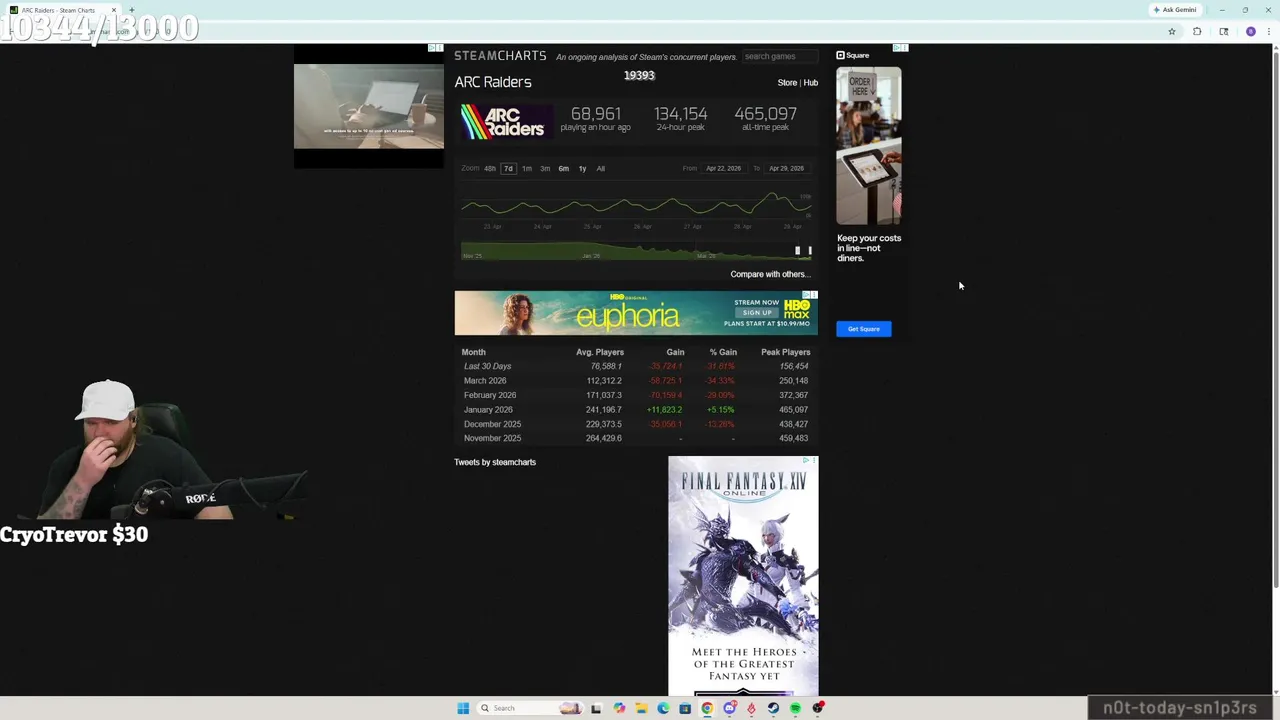The width and height of the screenshot is (1280, 720).
Task: Open Chrome extensions puzzle icon
Action: pos(1197,31)
